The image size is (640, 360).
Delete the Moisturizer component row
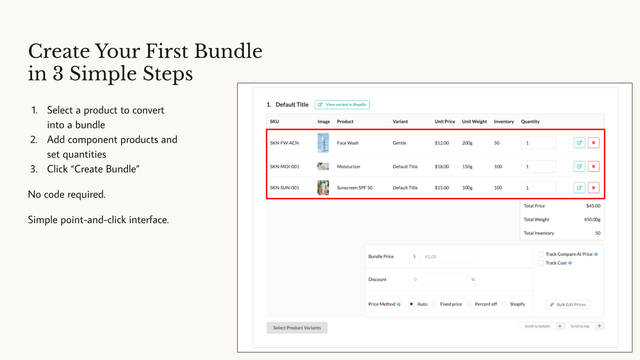click(593, 167)
